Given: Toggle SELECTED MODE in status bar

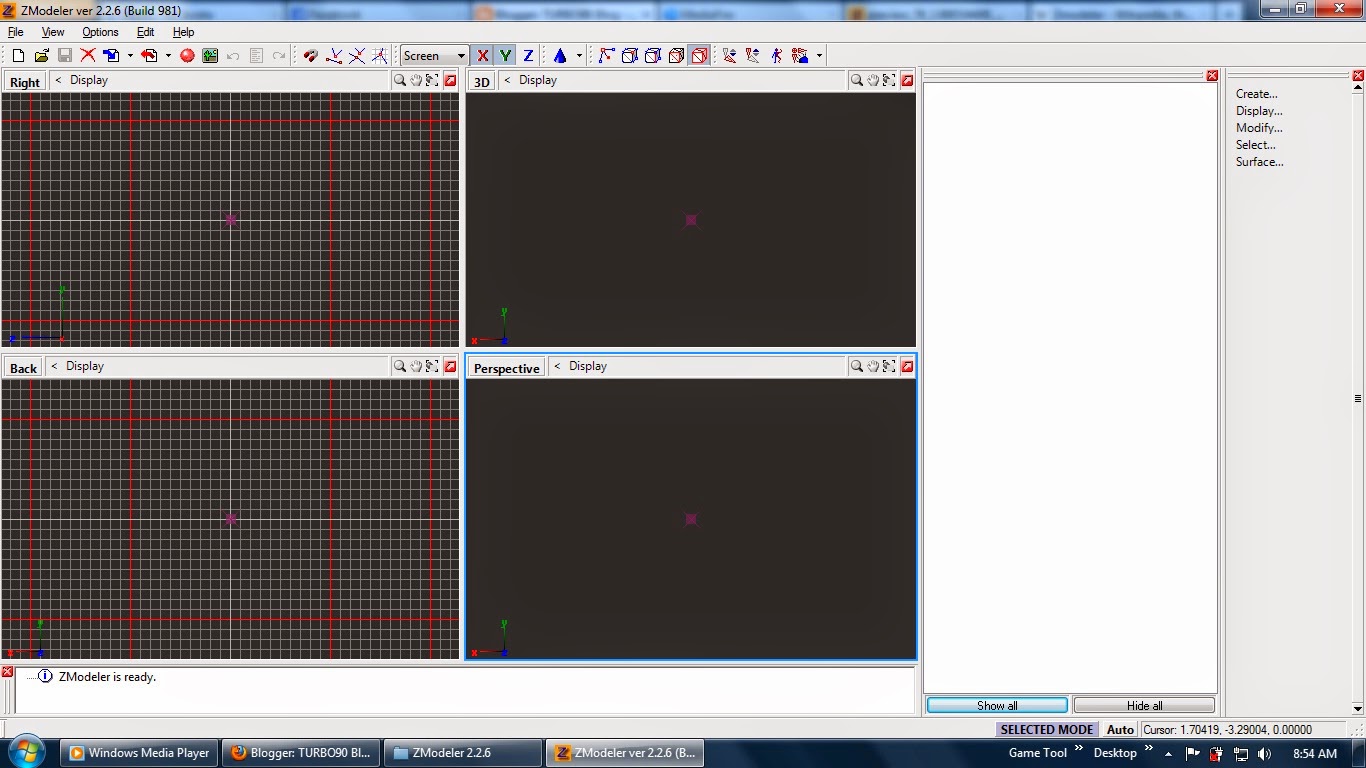Looking at the screenshot, I should click(1047, 729).
